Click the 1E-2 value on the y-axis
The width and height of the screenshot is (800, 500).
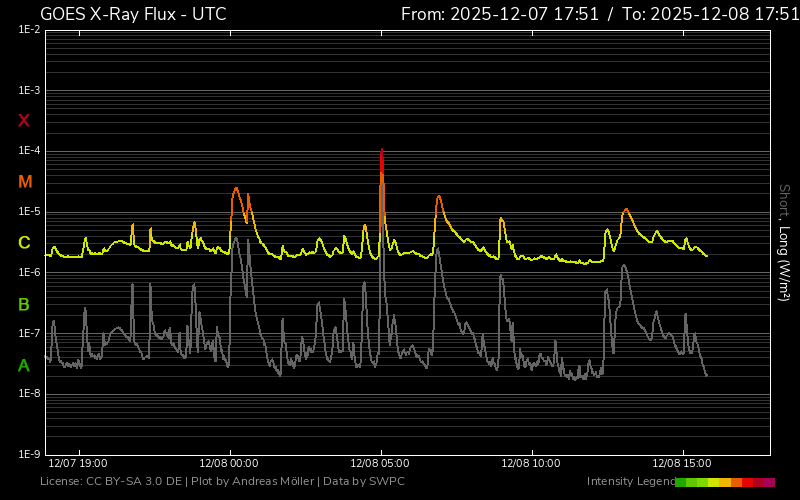(x=29, y=30)
